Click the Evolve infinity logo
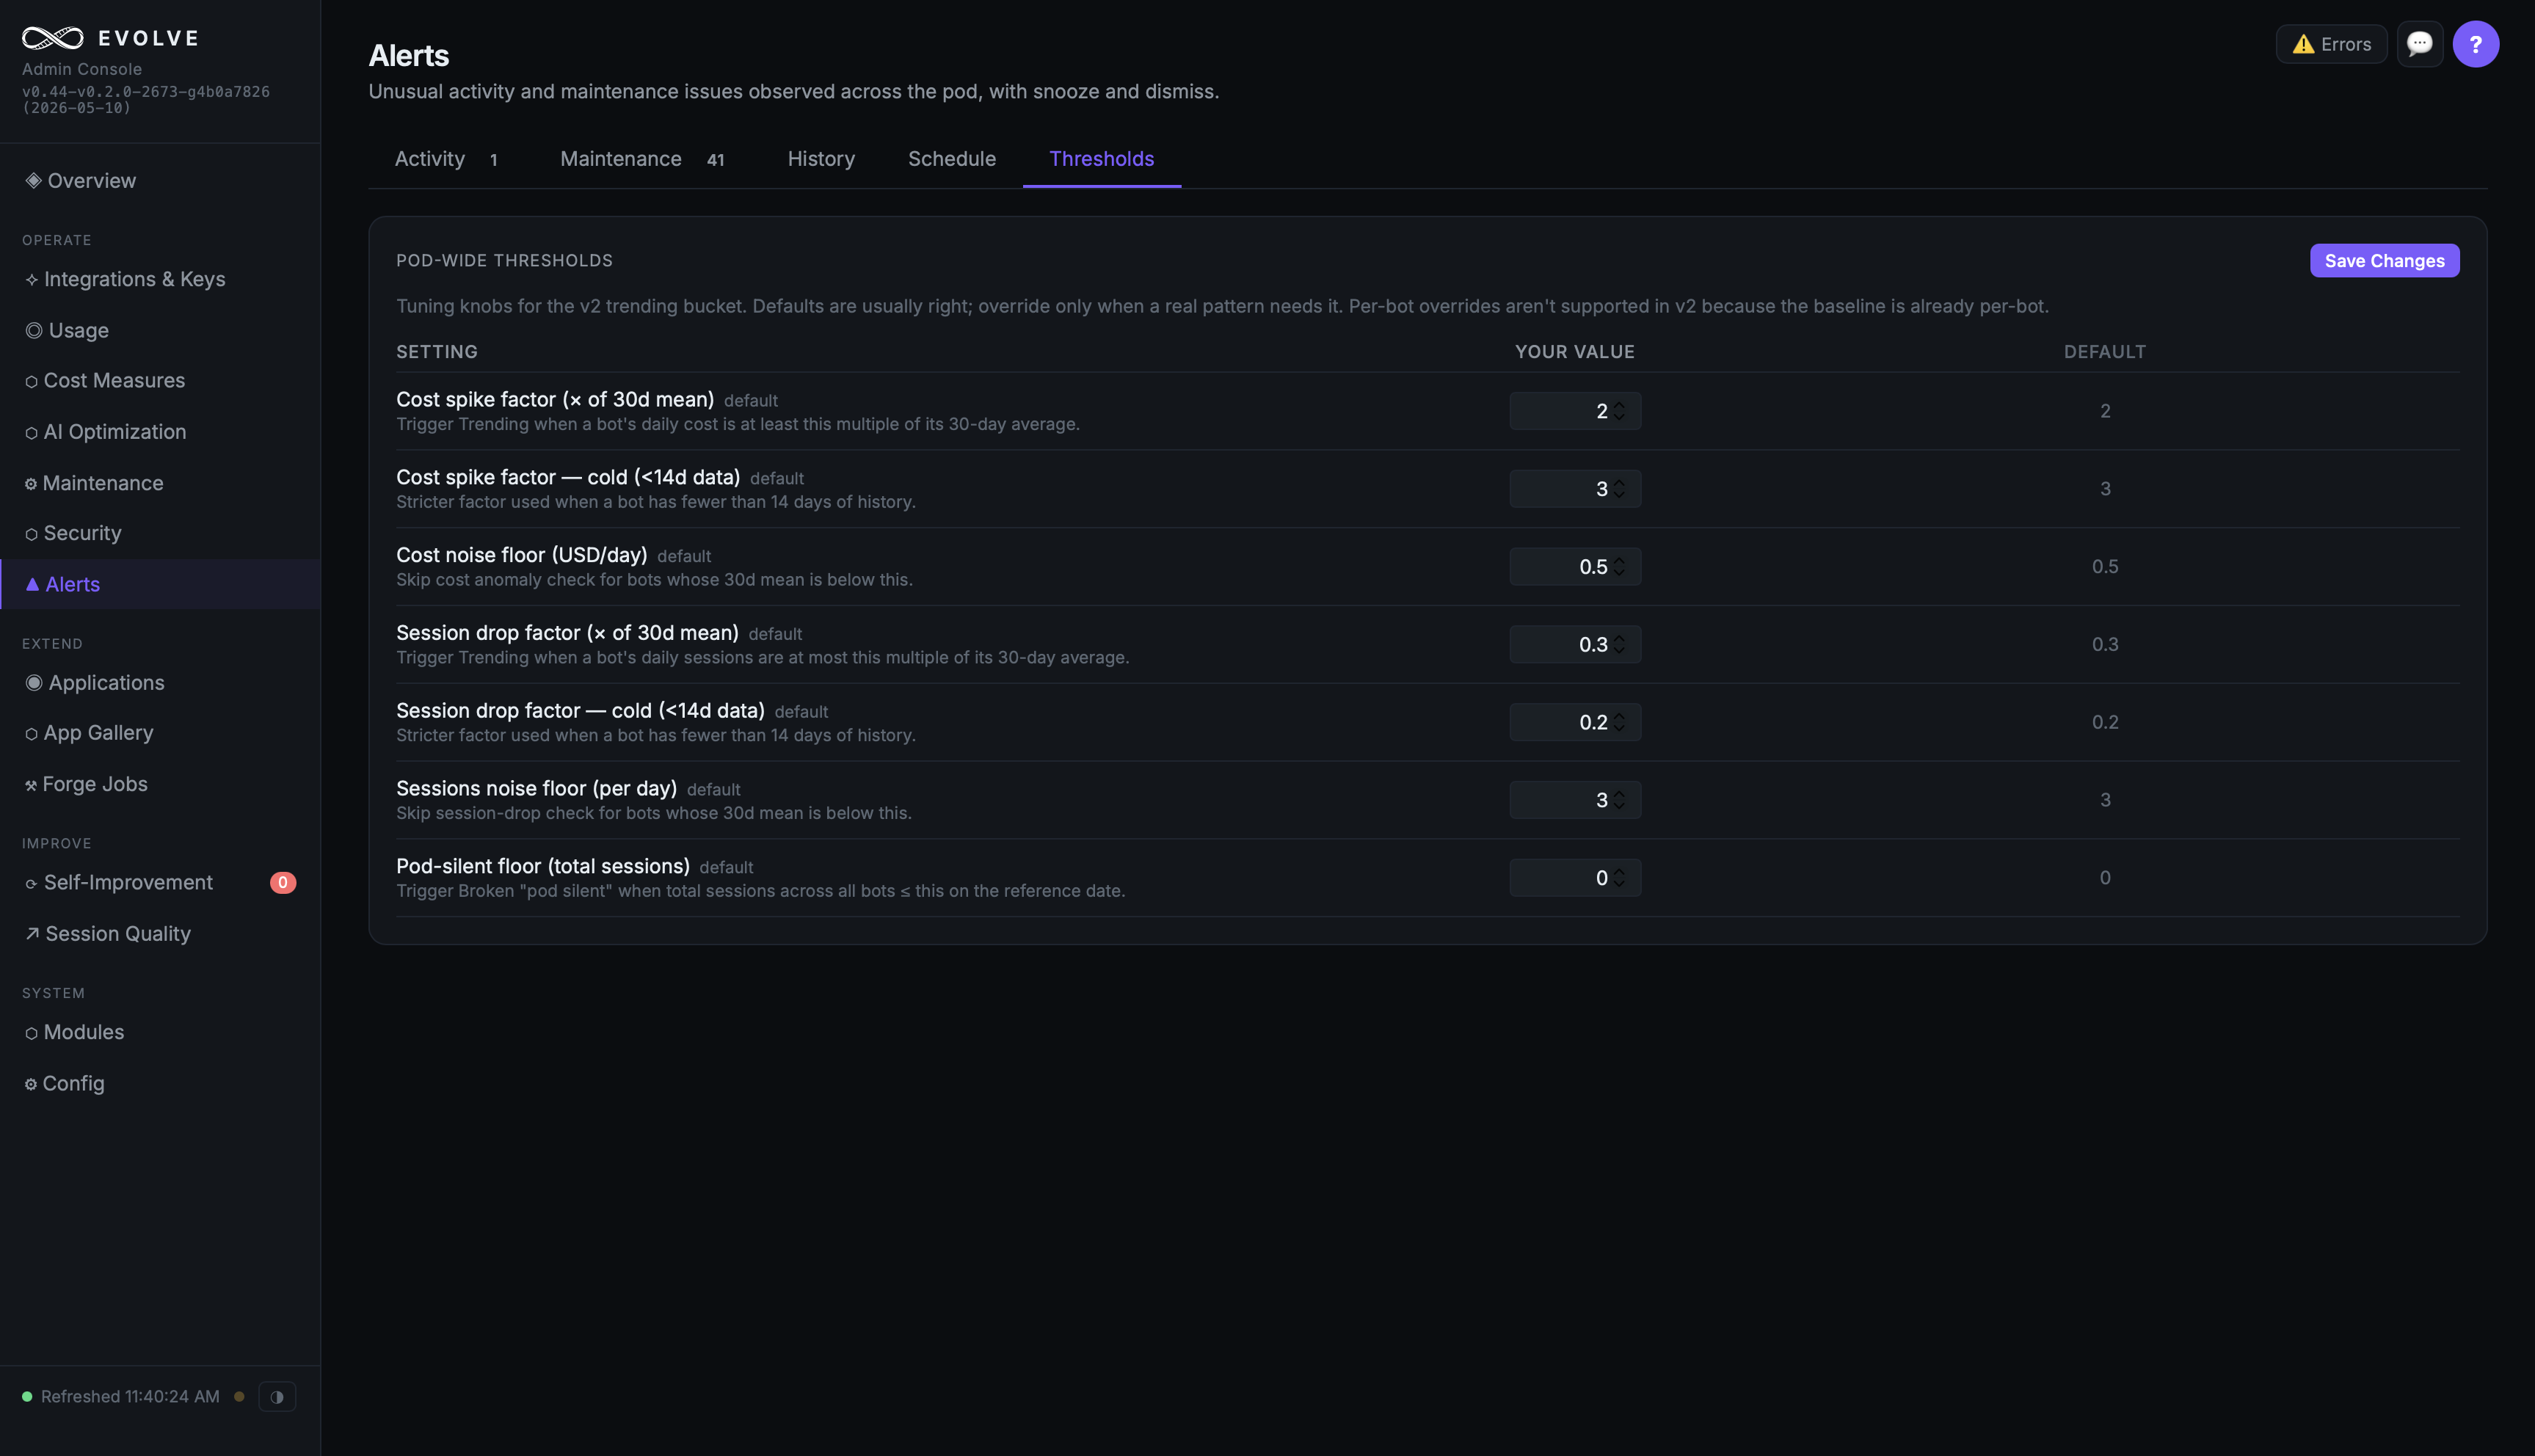 tap(53, 38)
